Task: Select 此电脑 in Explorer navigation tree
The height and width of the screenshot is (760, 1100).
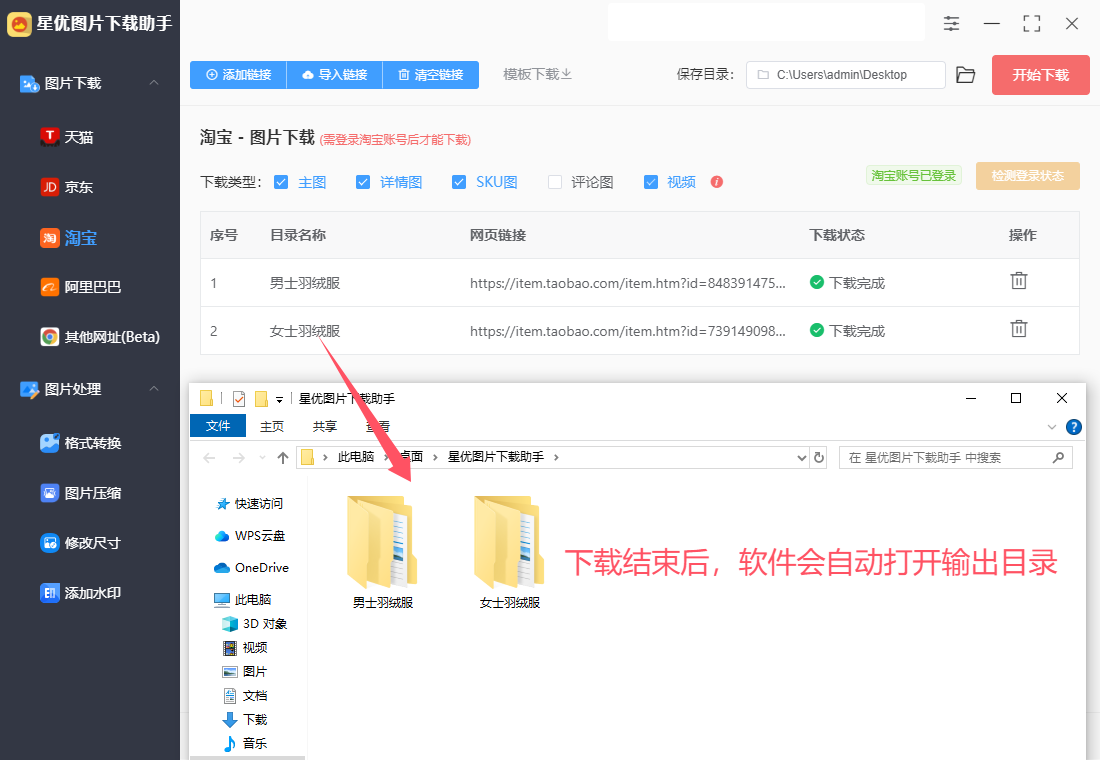Action: [x=243, y=600]
